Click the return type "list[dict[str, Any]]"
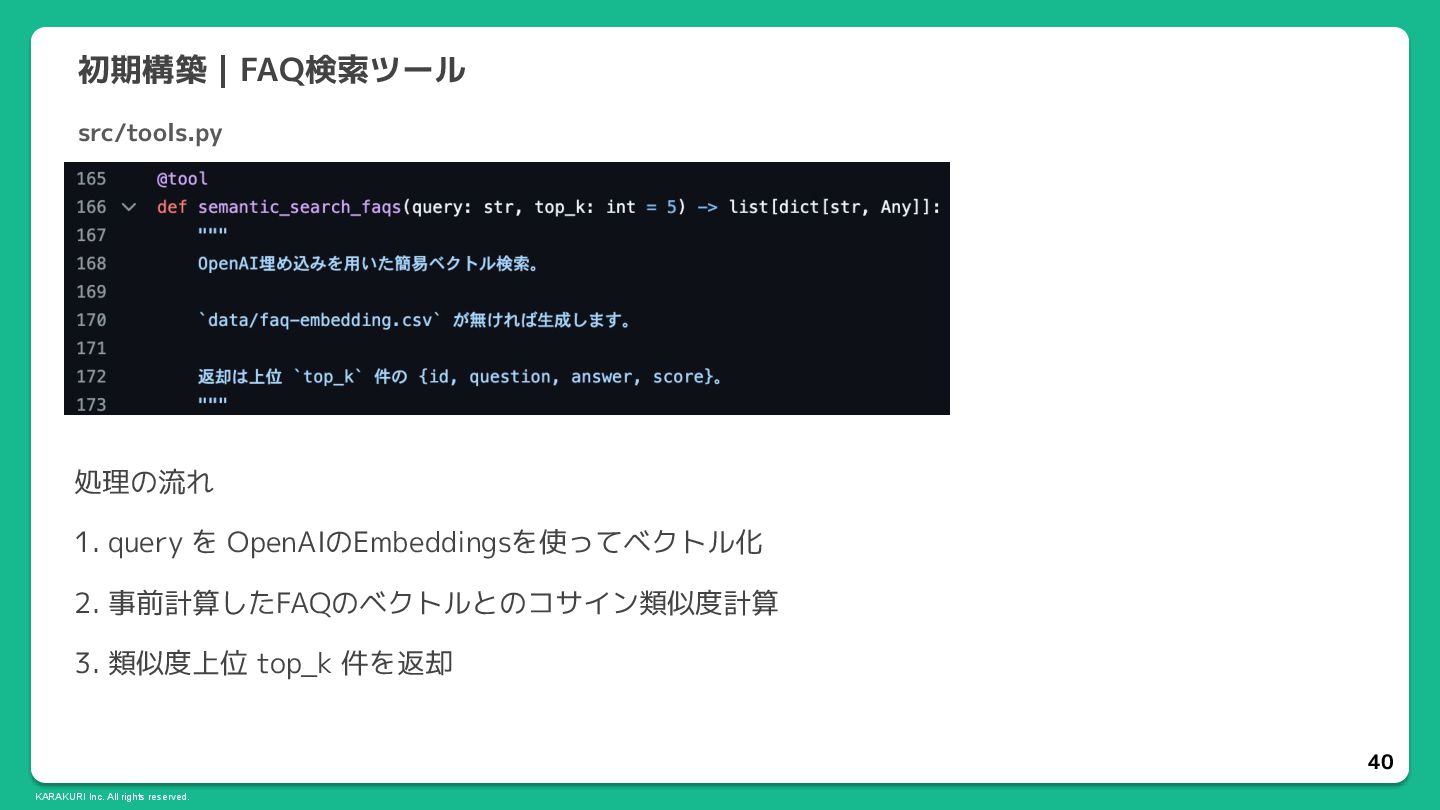The width and height of the screenshot is (1440, 810). pos(830,207)
